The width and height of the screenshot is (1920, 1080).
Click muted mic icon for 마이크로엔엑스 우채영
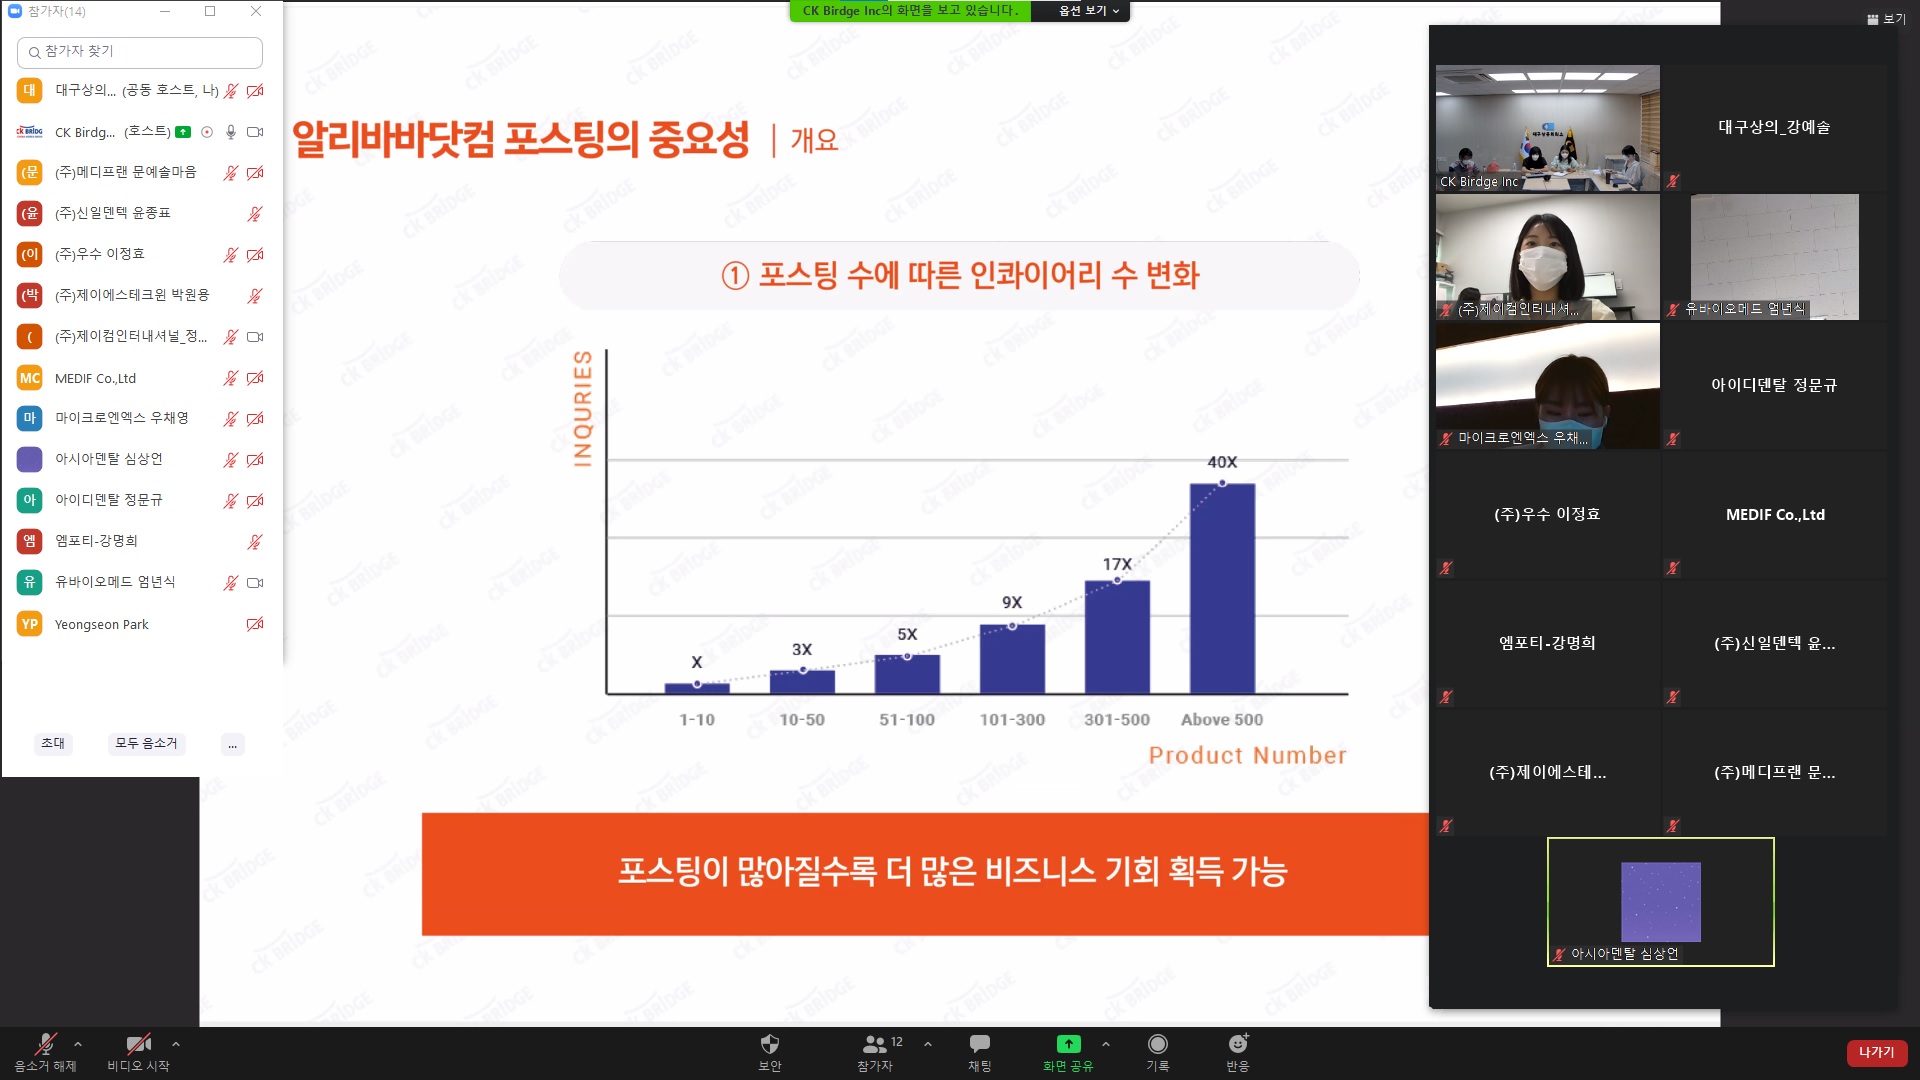pyautogui.click(x=231, y=419)
